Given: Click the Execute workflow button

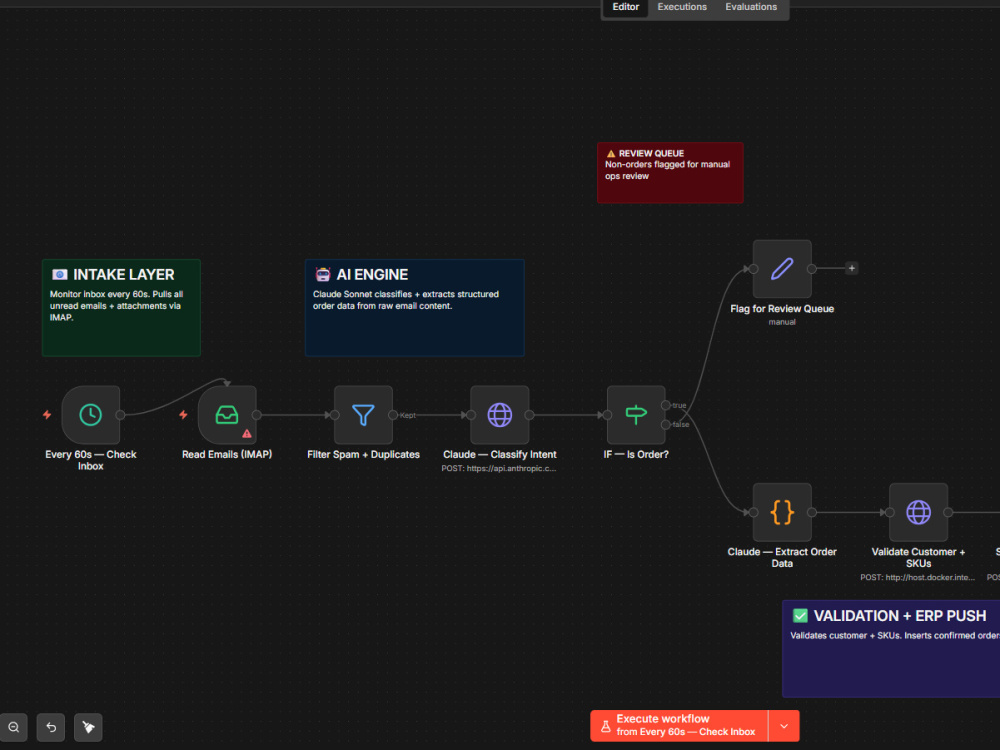Looking at the screenshot, I should (679, 726).
